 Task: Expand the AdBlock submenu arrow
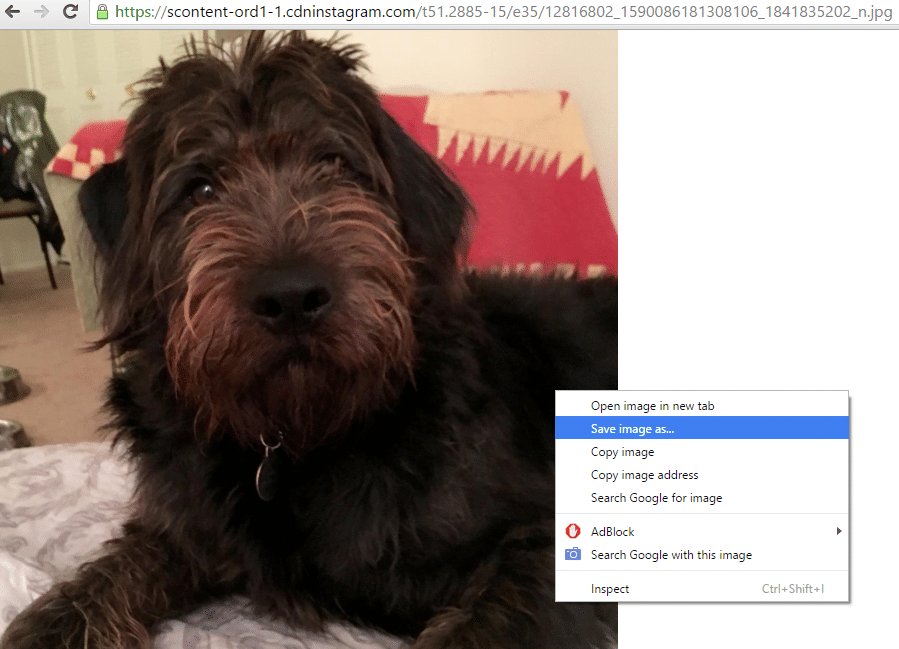tap(839, 531)
